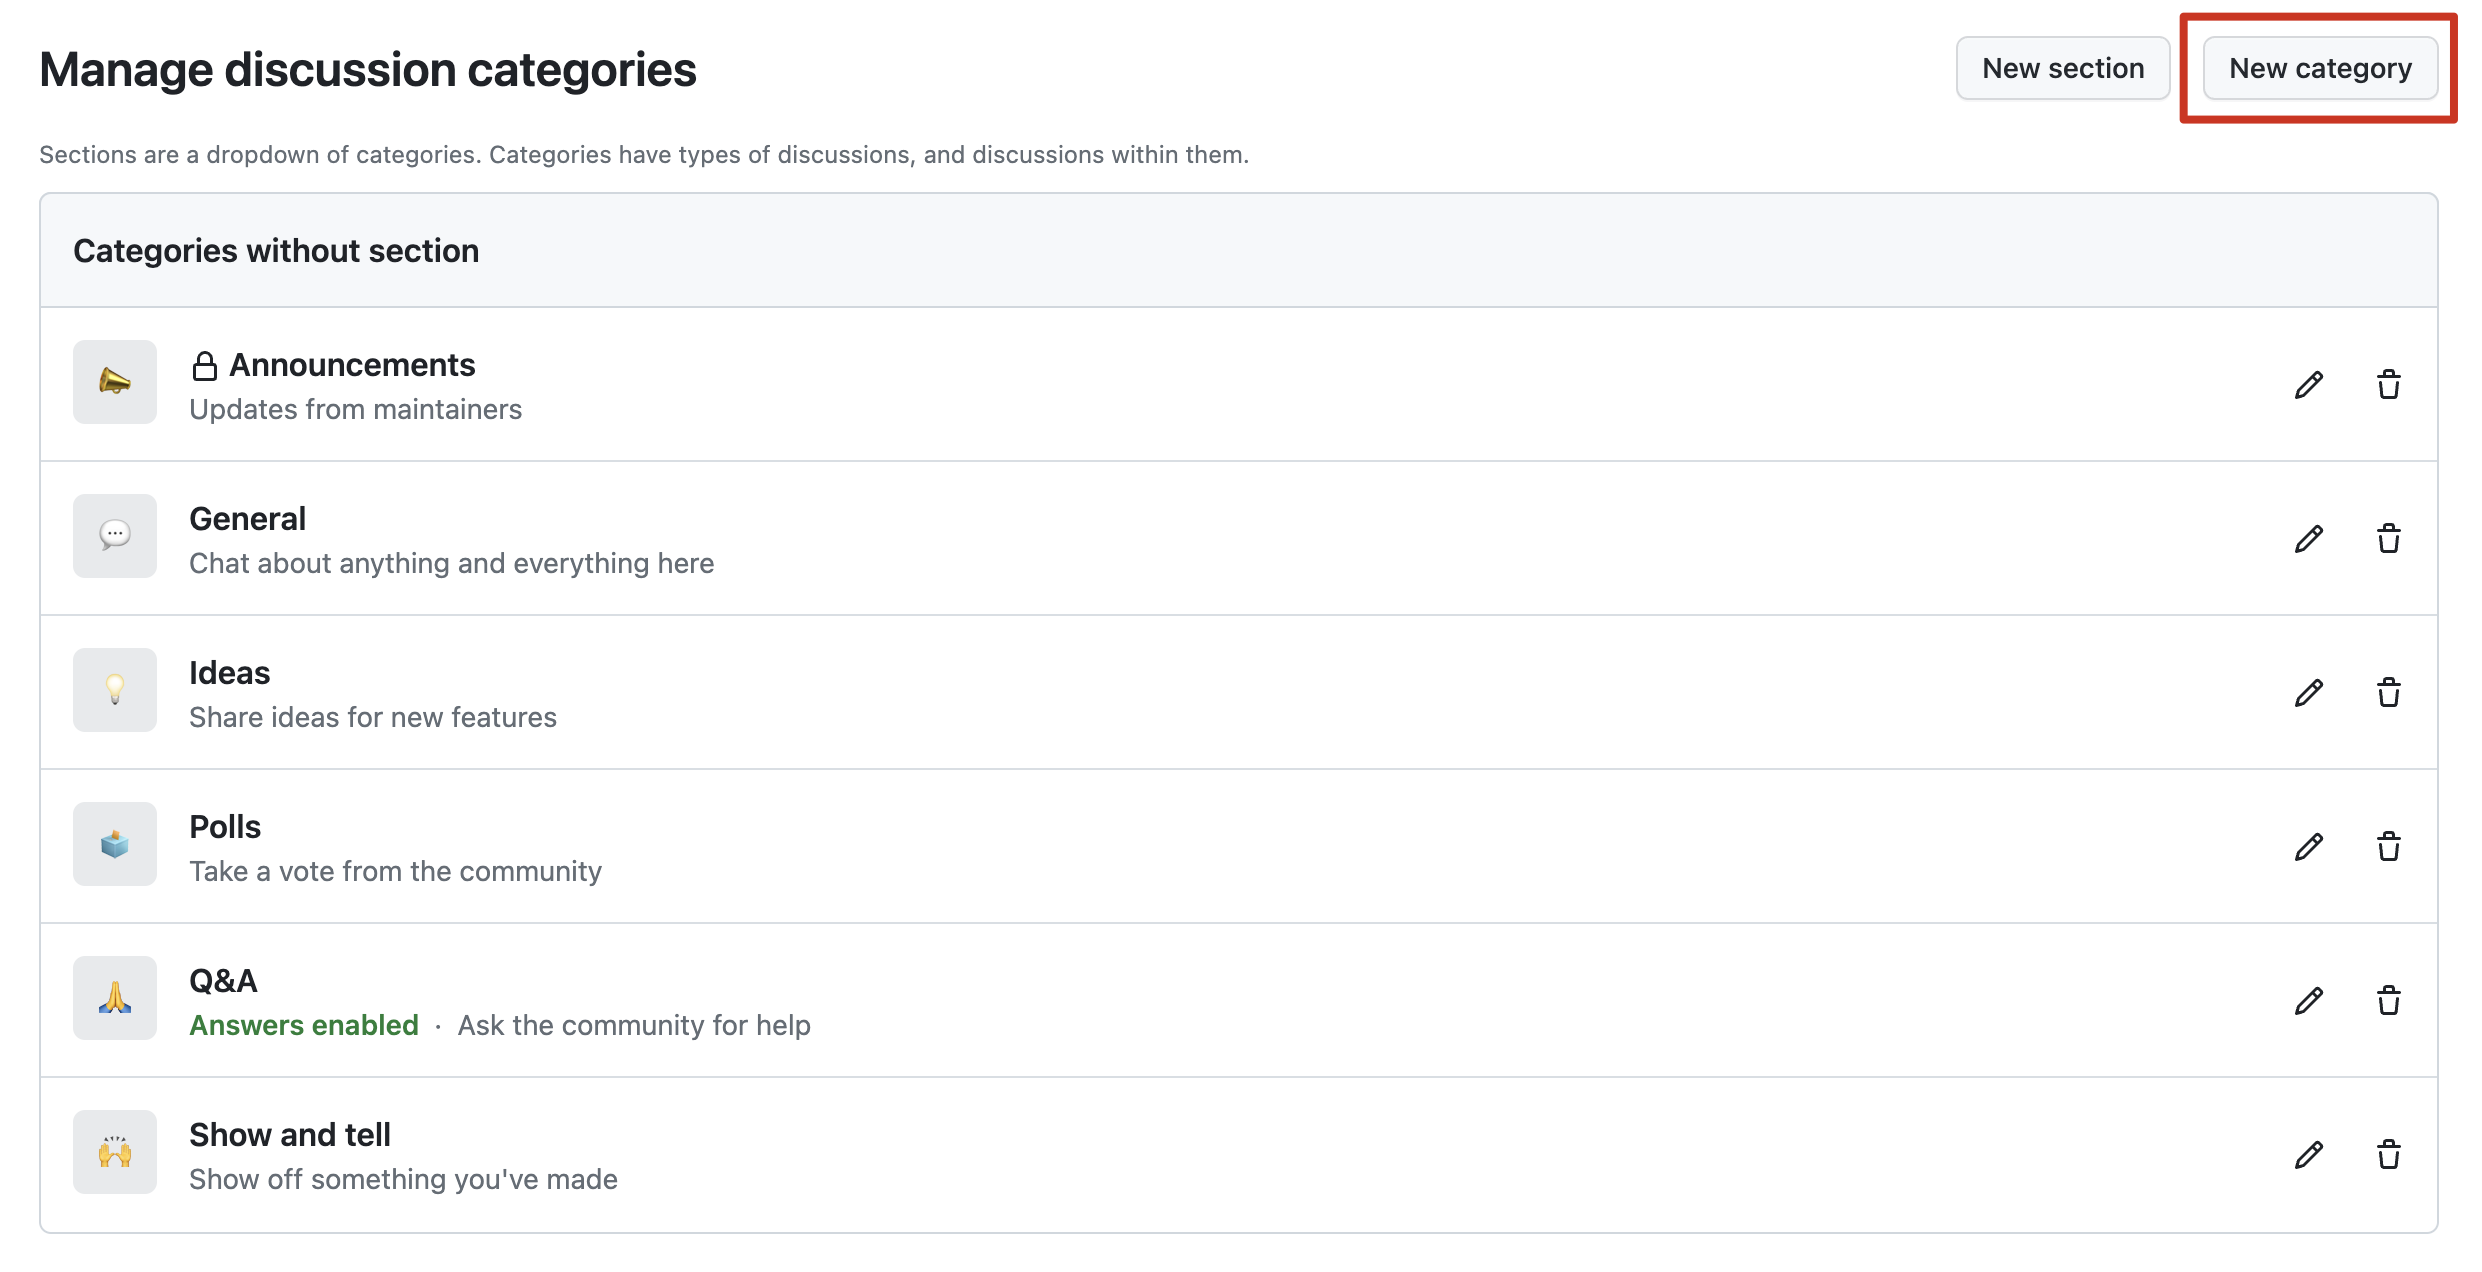2482x1272 pixels.
Task: Edit the Announcements category with pencil icon
Action: pos(2308,384)
